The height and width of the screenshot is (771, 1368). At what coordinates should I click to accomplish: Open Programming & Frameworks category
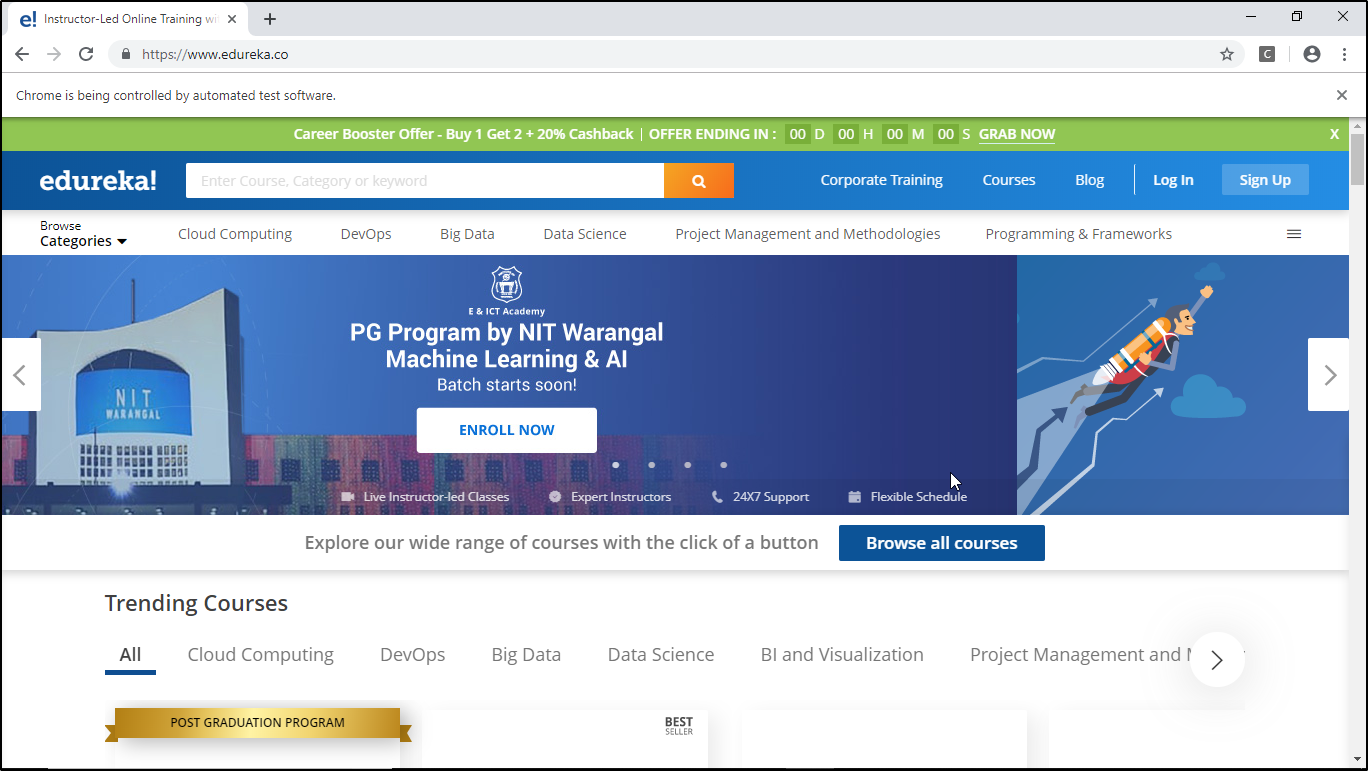pos(1079,234)
